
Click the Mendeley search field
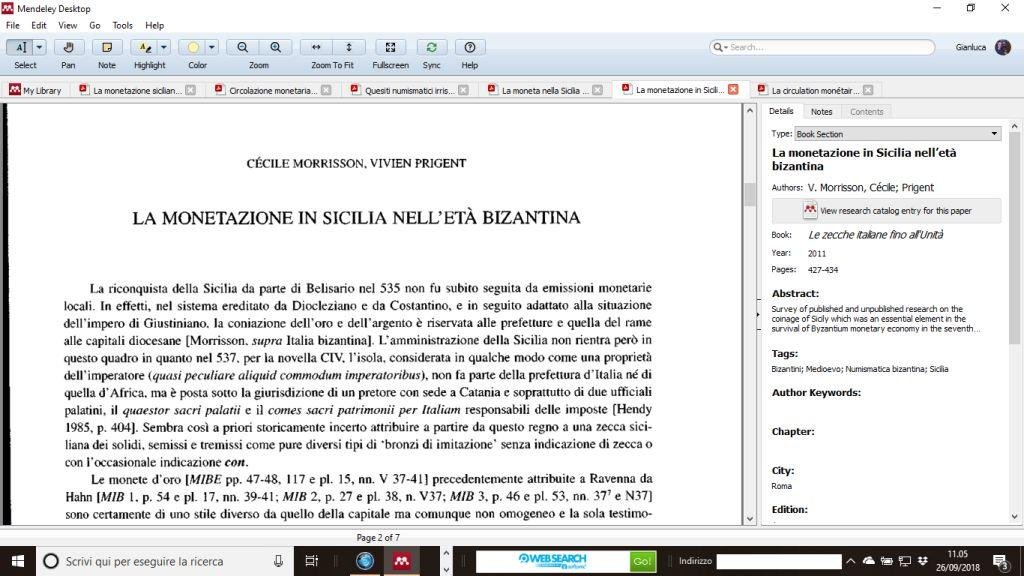point(822,47)
